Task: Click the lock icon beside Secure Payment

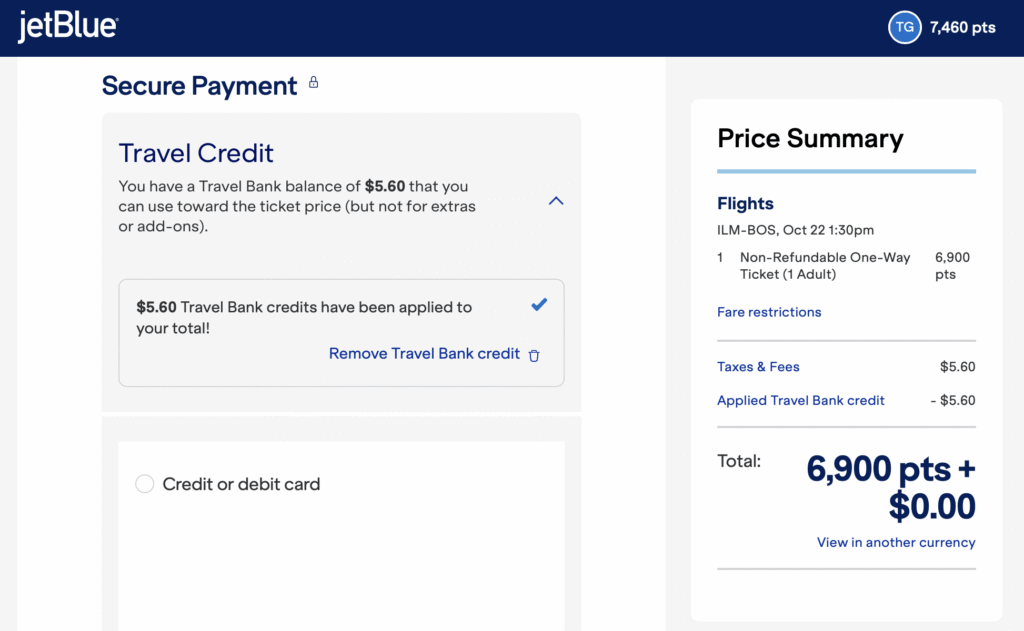Action: coord(313,83)
